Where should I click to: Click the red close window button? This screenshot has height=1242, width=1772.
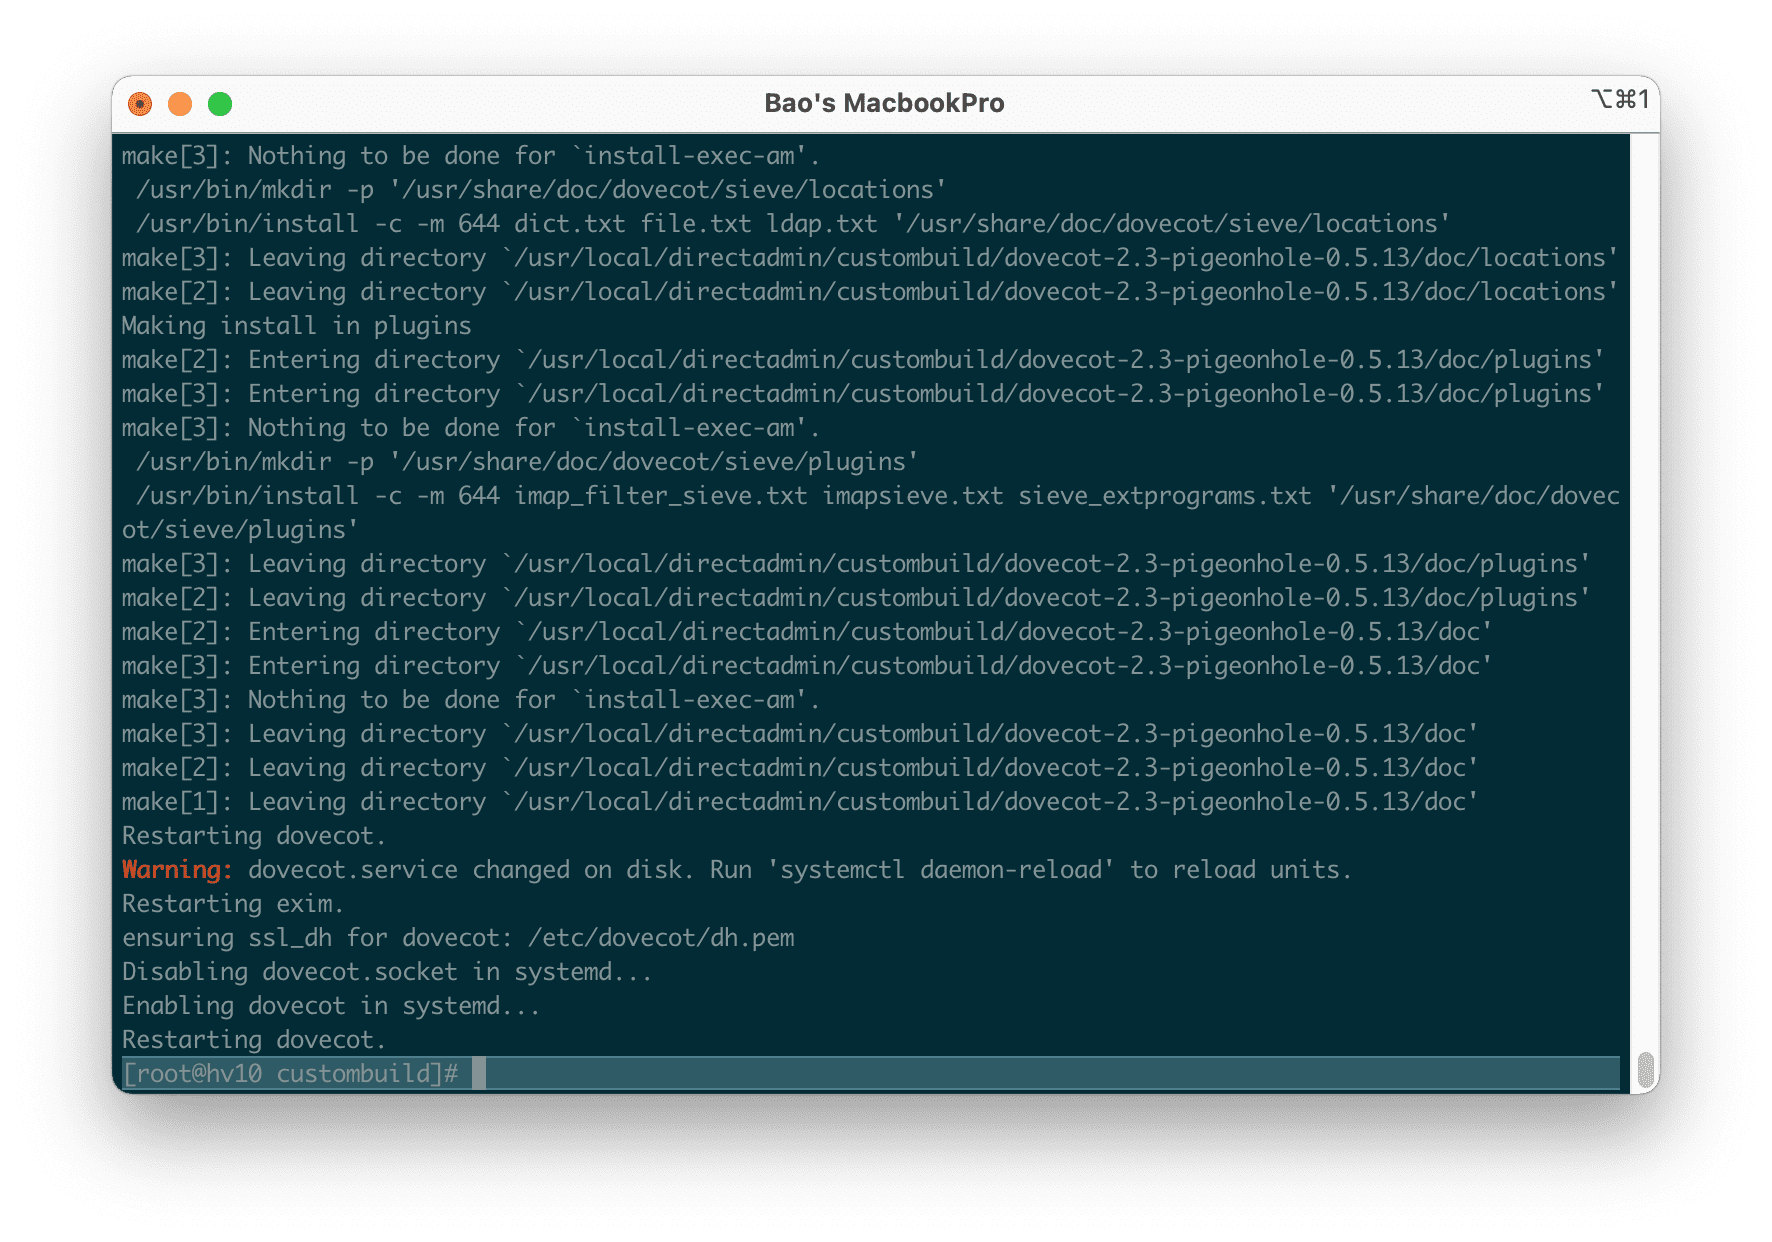coord(141,103)
